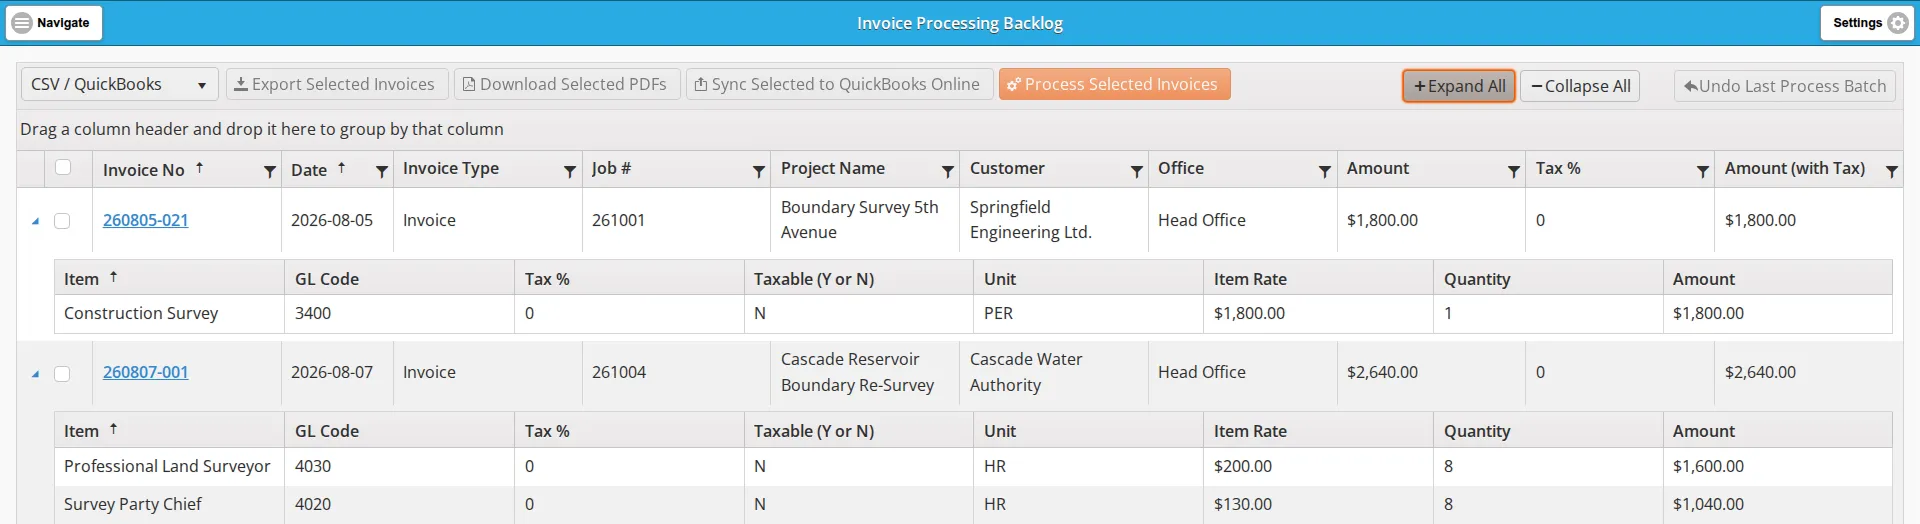
Task: Click job number 261004
Action: 619,372
